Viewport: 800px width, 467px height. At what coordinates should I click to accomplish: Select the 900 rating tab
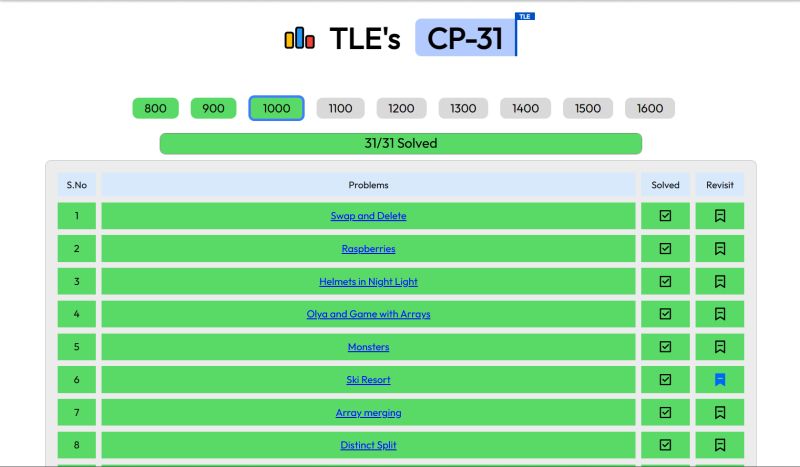[213, 108]
